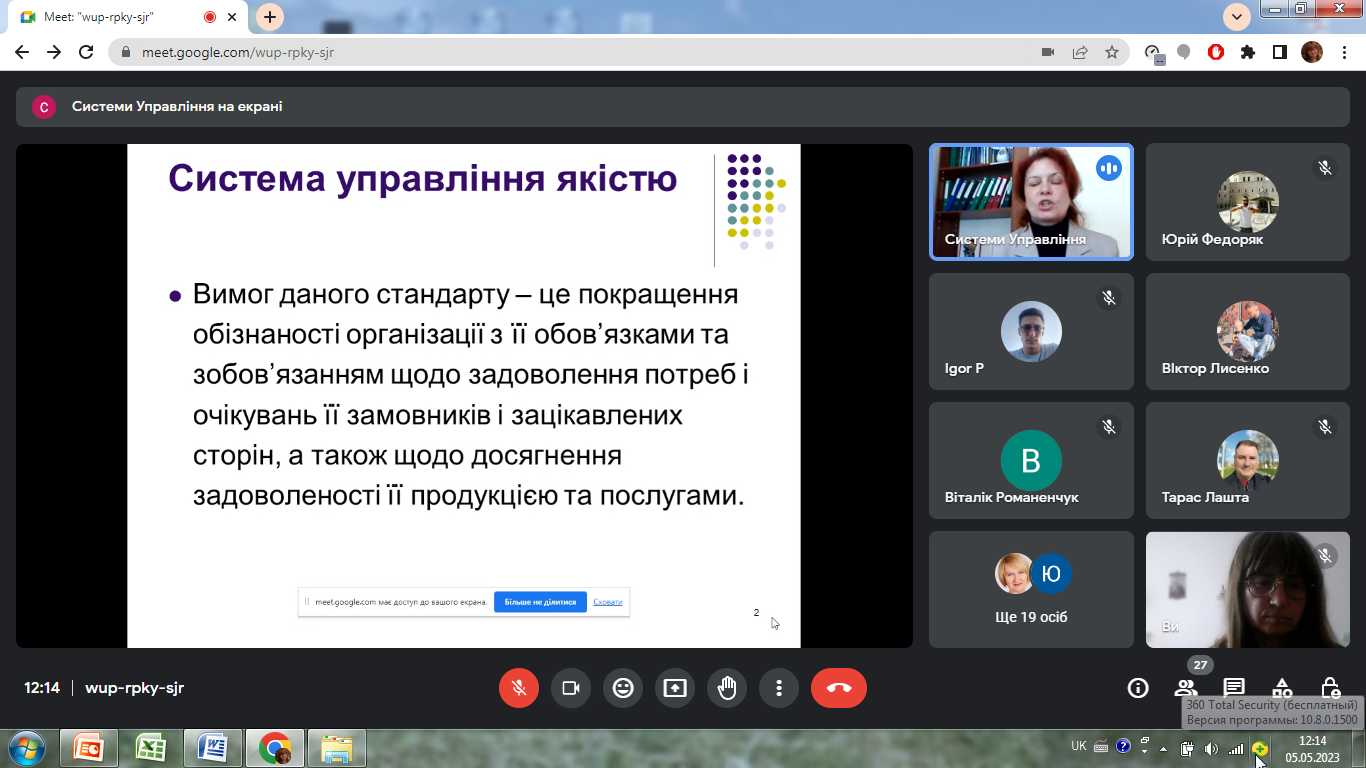Open the emoji reactions panel
1366x768 pixels.
[623, 688]
